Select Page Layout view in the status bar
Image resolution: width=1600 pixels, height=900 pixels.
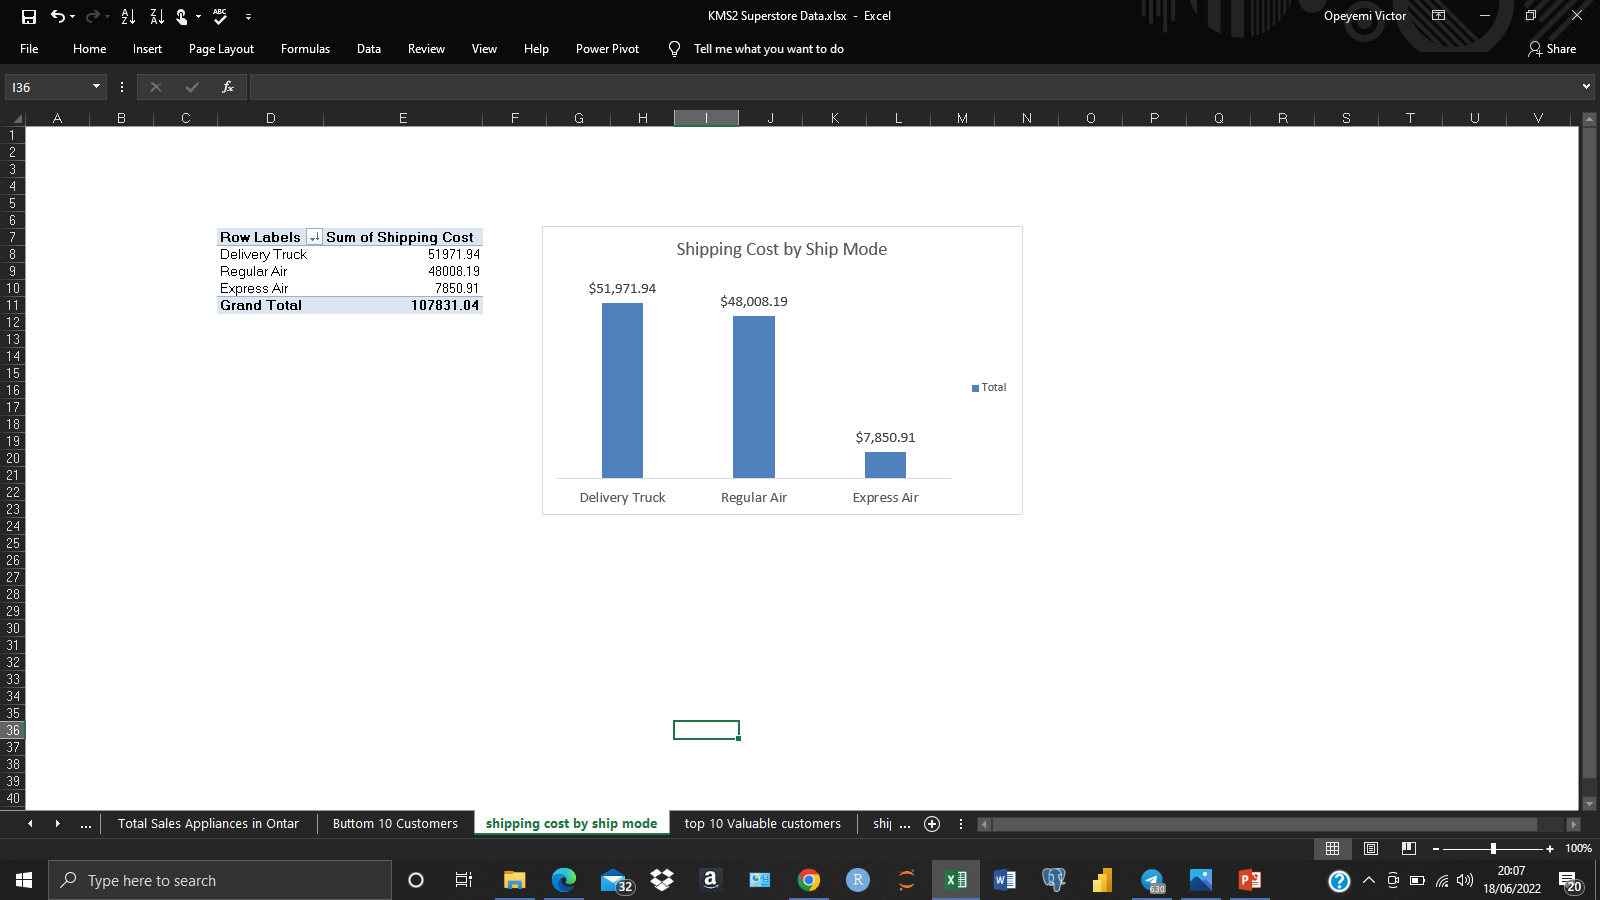tap(1369, 848)
